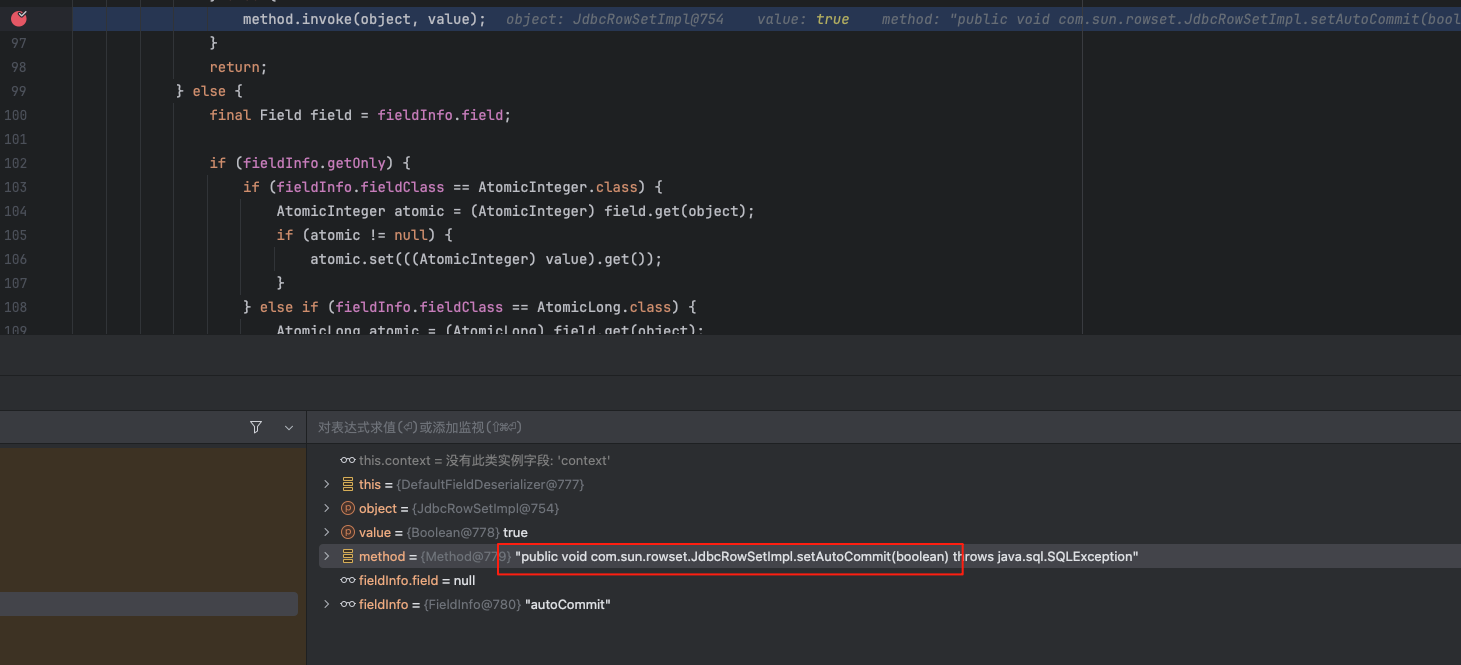Toggle the breakpoint on the method.invoke line
Viewport: 1461px width, 665px height.
(x=19, y=18)
